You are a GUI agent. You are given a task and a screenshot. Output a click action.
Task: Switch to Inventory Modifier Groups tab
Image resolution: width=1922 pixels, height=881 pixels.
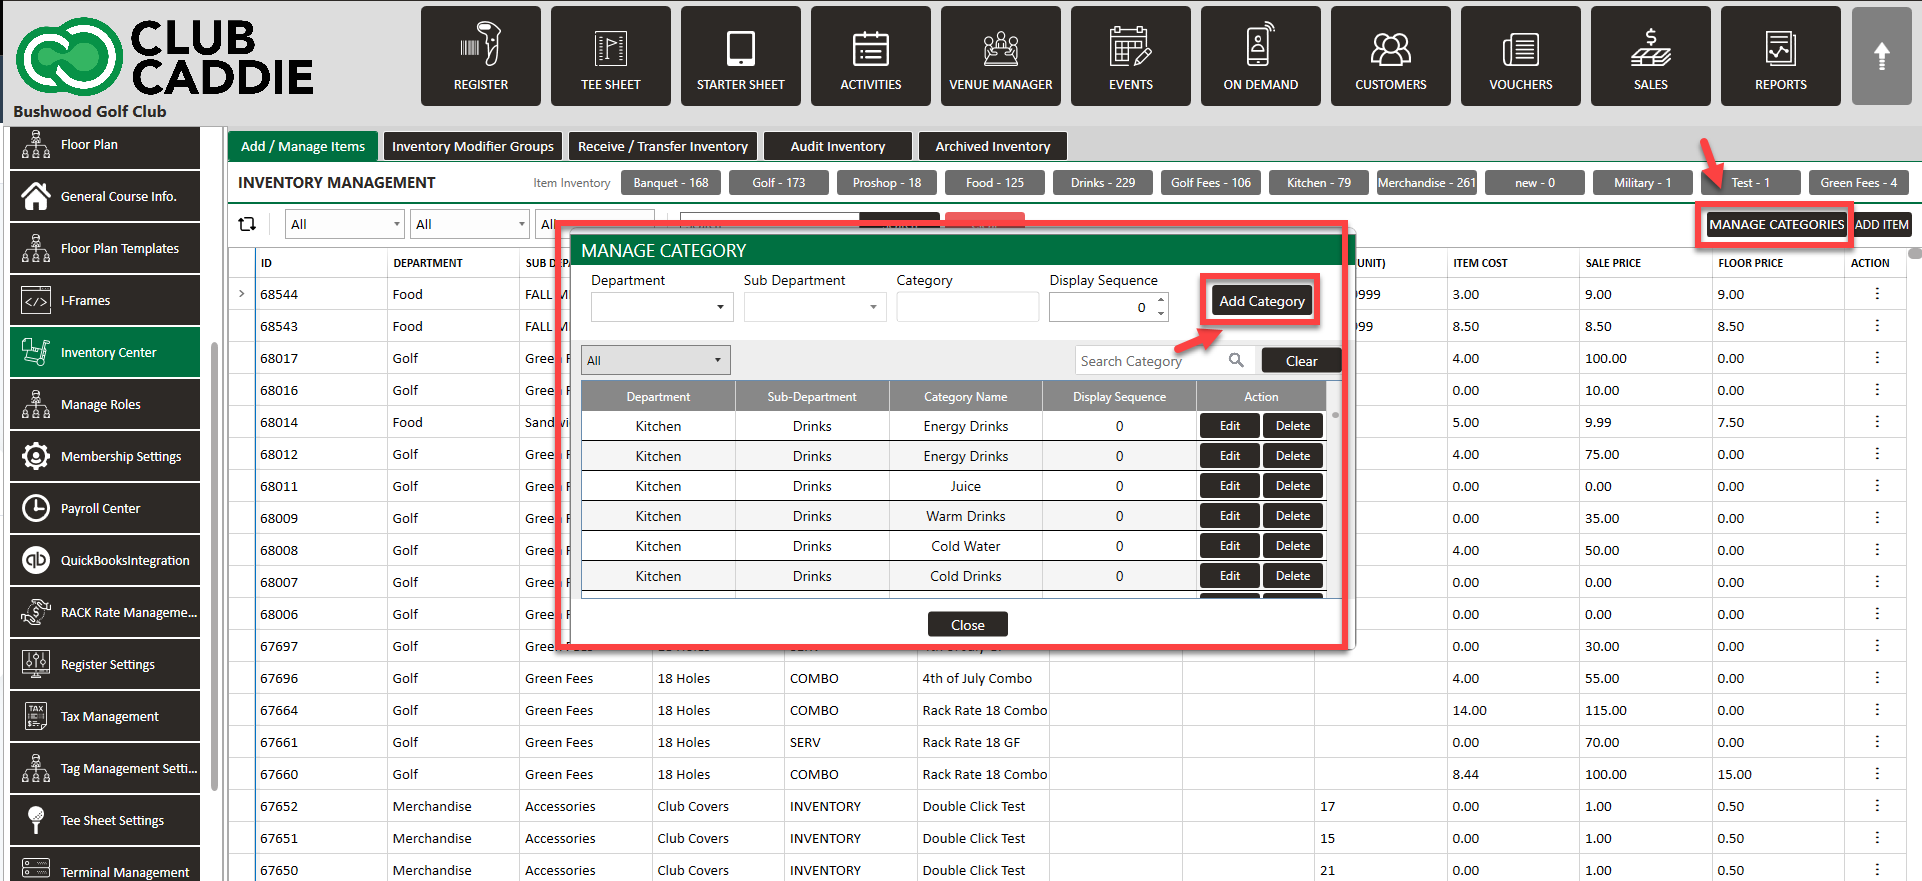[472, 146]
